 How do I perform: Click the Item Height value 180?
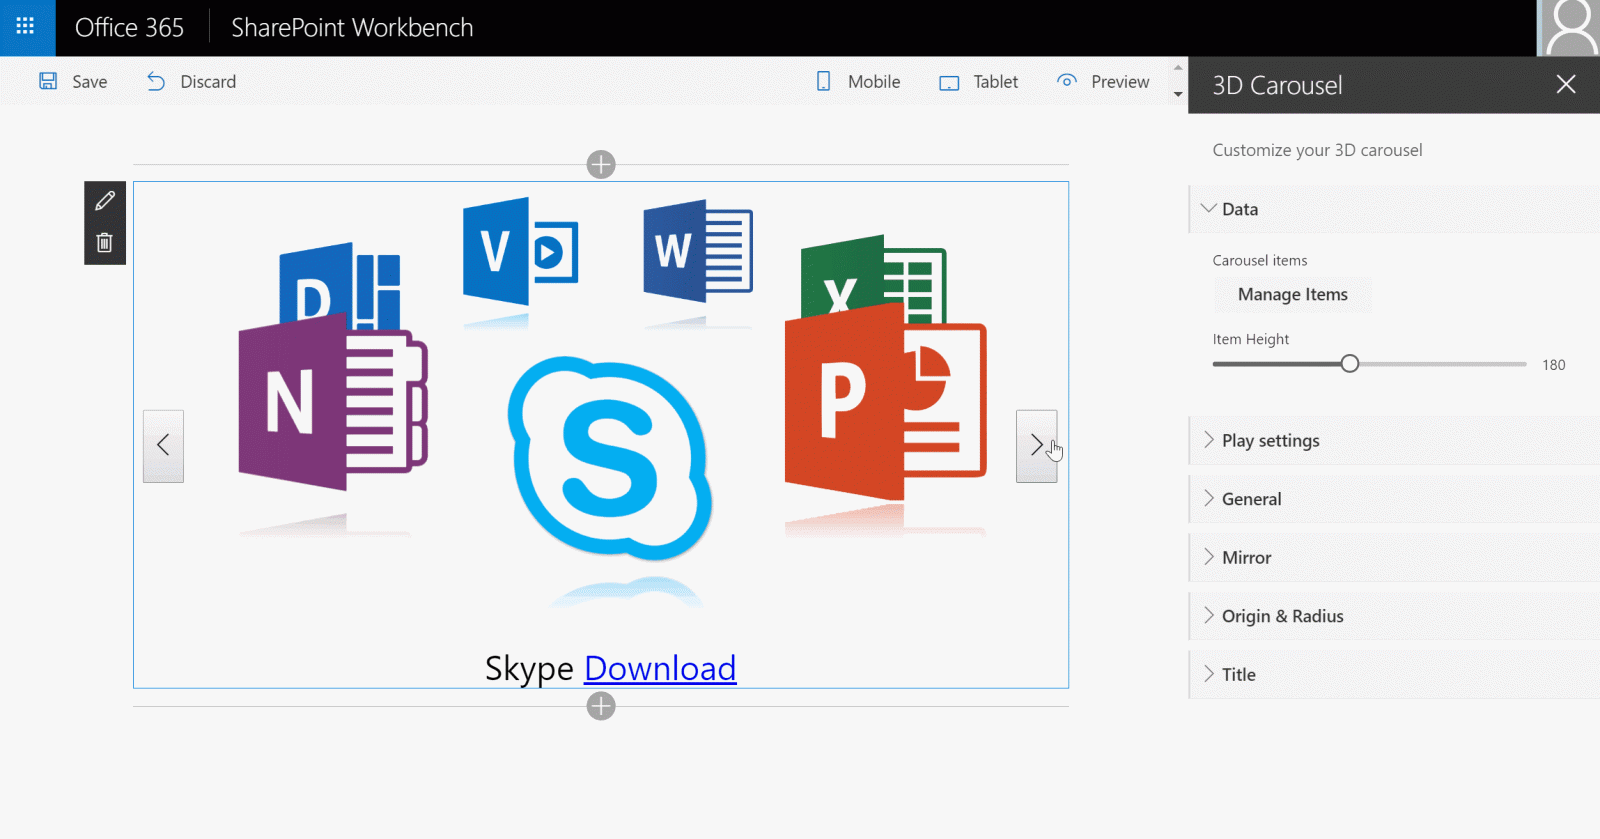pos(1554,365)
